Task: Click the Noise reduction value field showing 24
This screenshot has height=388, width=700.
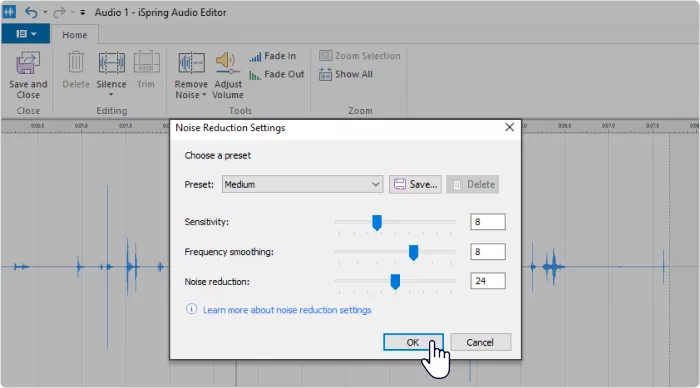Action: pyautogui.click(x=488, y=281)
